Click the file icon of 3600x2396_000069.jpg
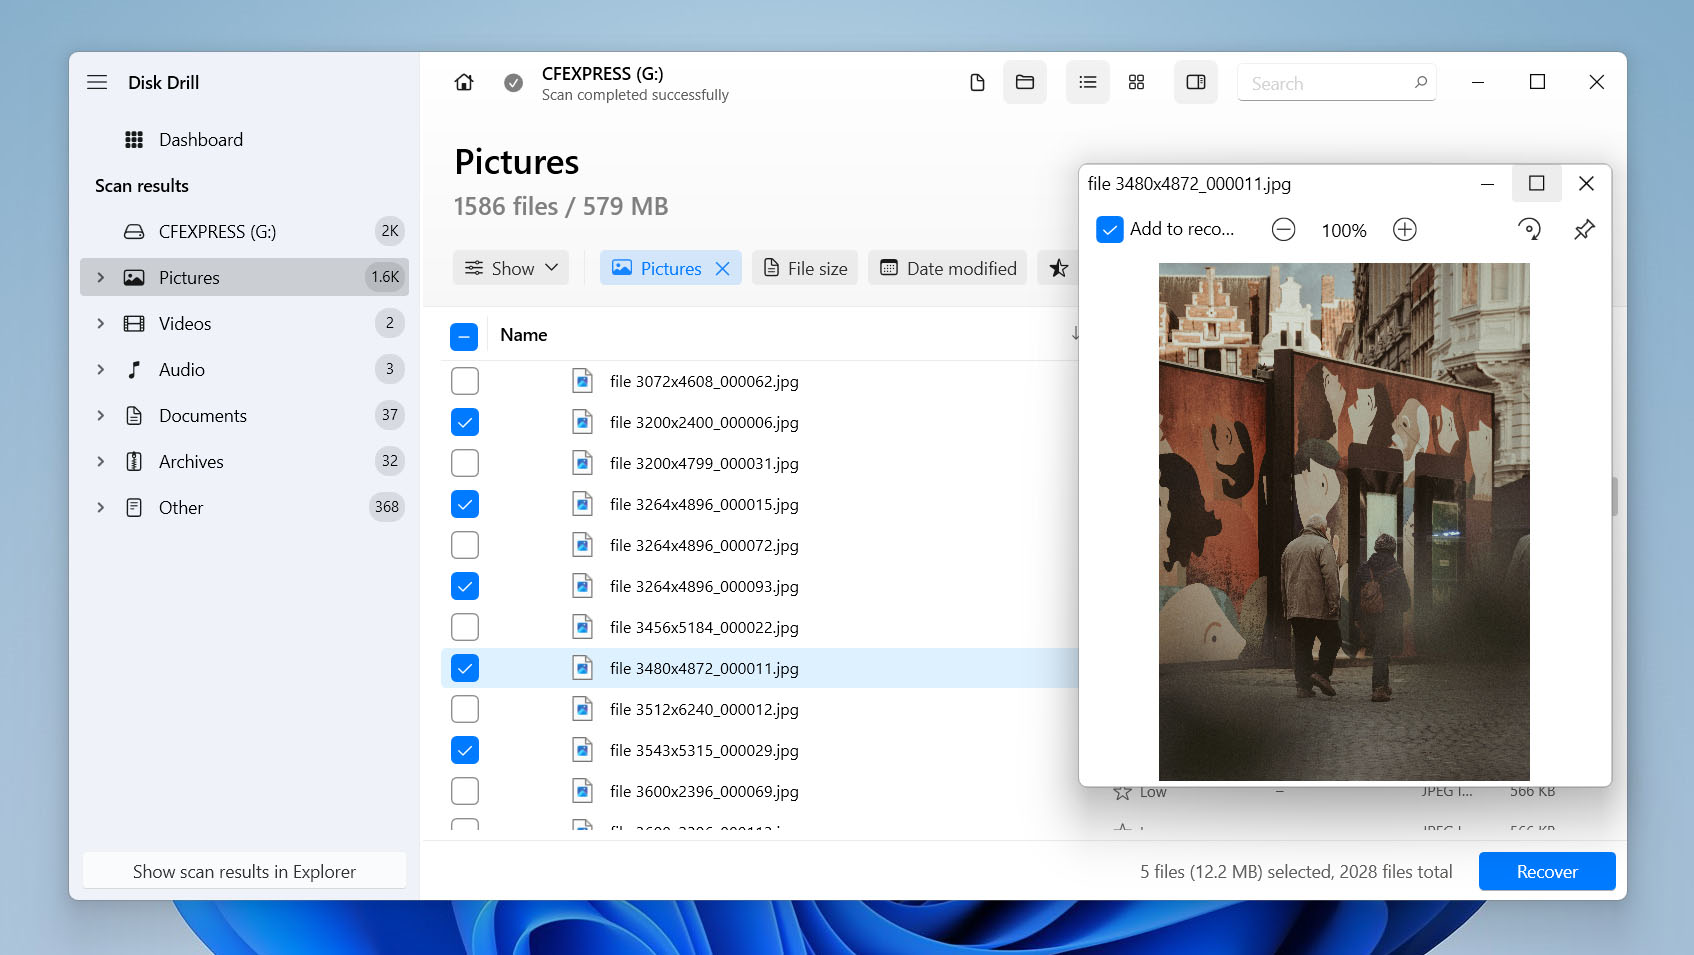The image size is (1694, 955). (582, 791)
